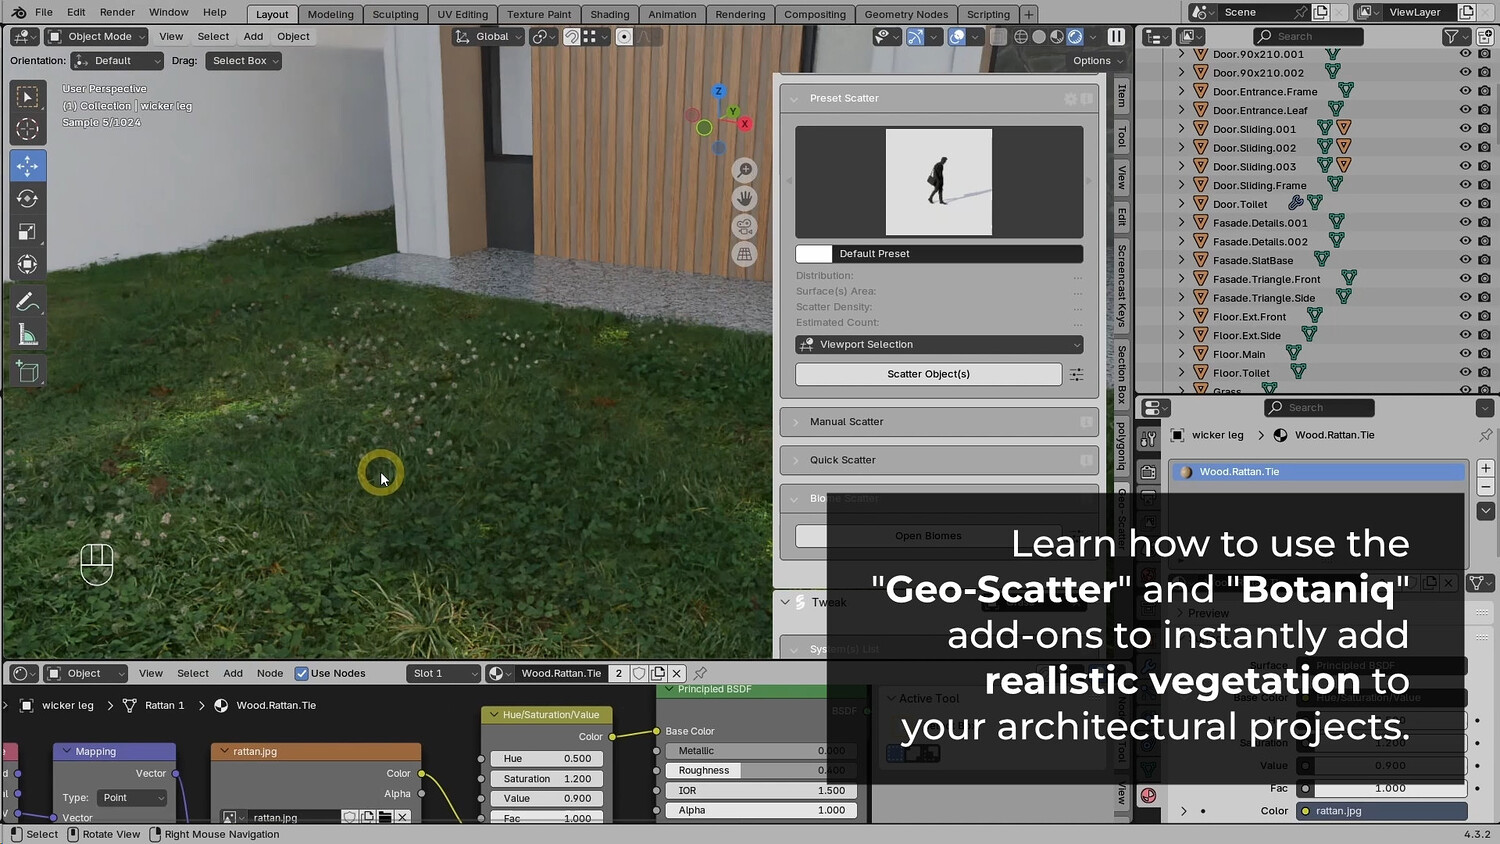Toggle visibility of Floor.Main
This screenshot has height=844, width=1500.
pyautogui.click(x=1465, y=354)
